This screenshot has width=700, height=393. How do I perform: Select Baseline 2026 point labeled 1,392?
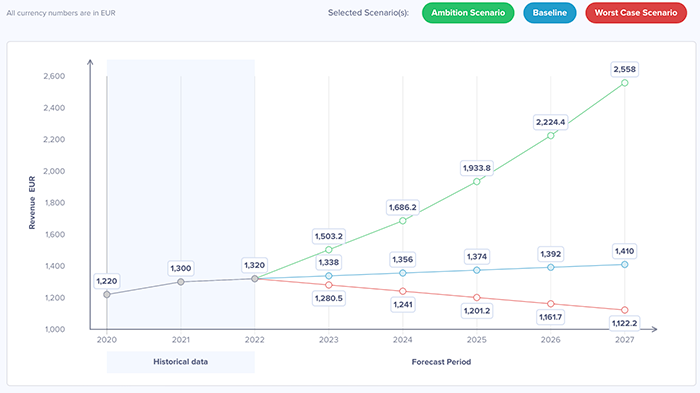[550, 268]
